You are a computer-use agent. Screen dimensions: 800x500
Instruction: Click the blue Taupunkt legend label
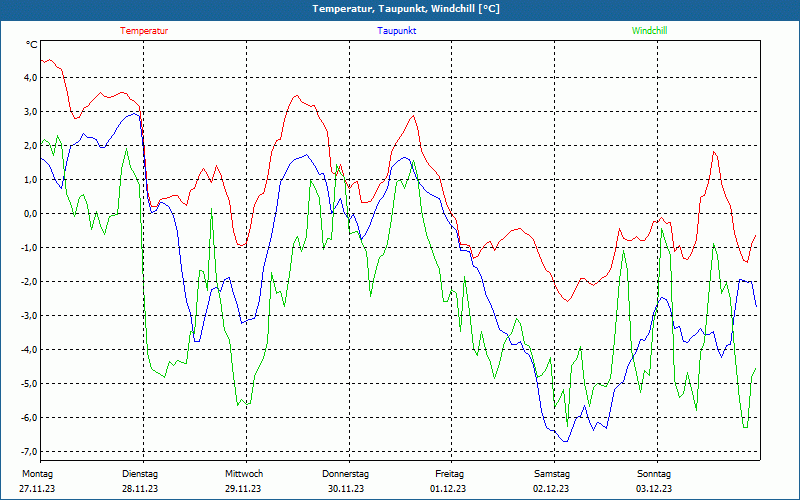tap(396, 31)
